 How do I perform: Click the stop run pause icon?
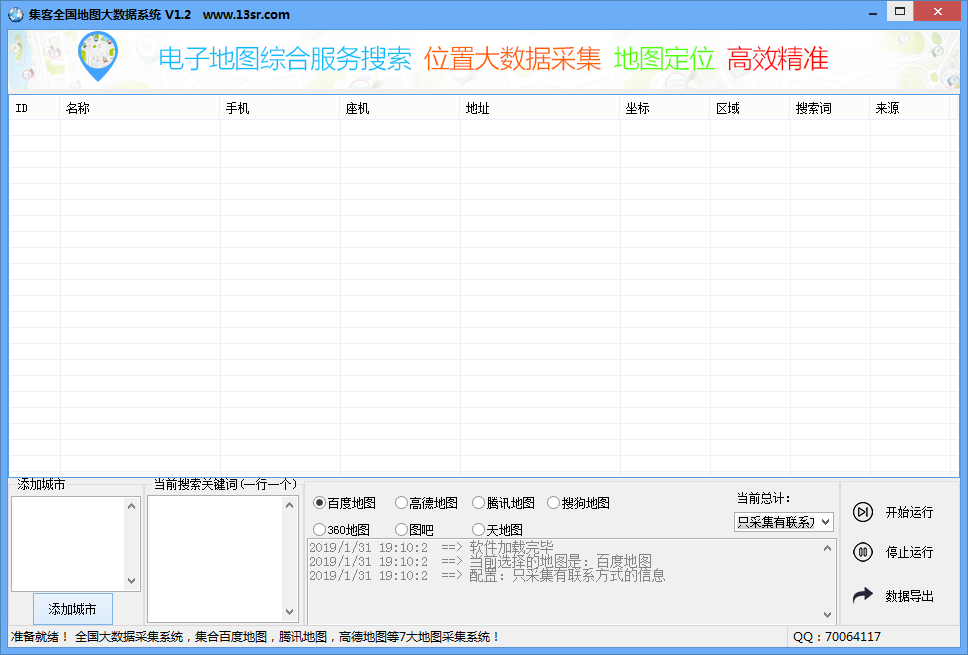pos(862,552)
